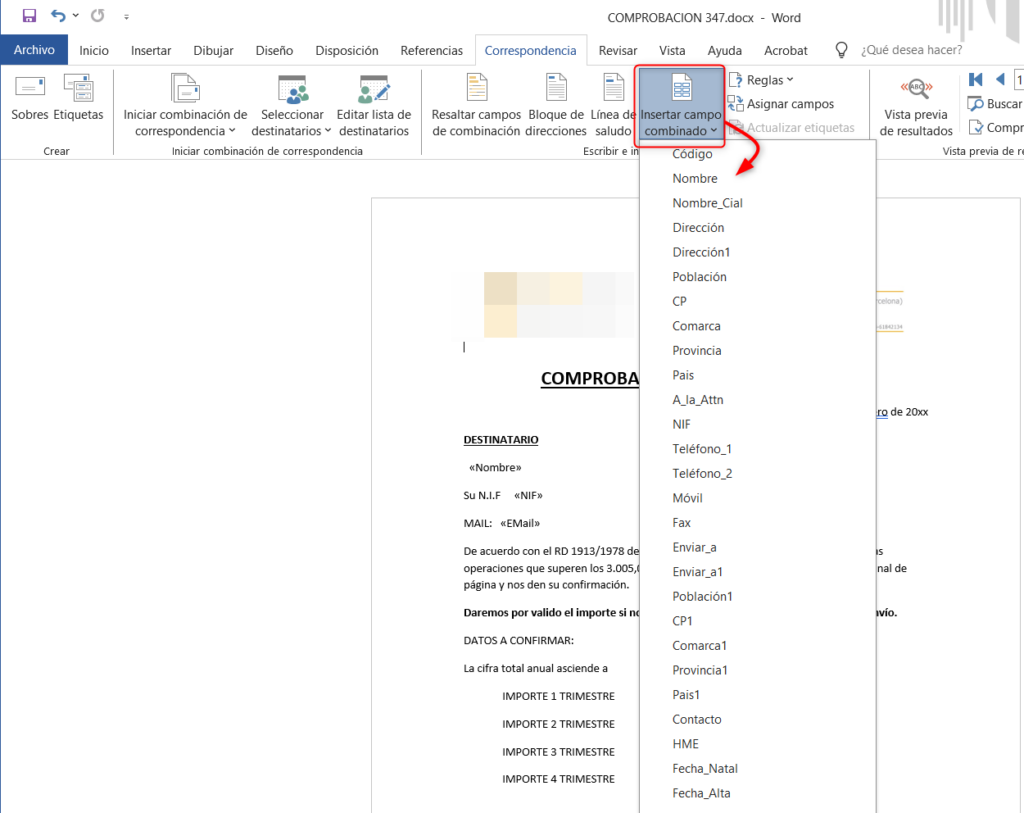This screenshot has width=1024, height=813.
Task: Choose the NIF merge field
Action: point(682,424)
